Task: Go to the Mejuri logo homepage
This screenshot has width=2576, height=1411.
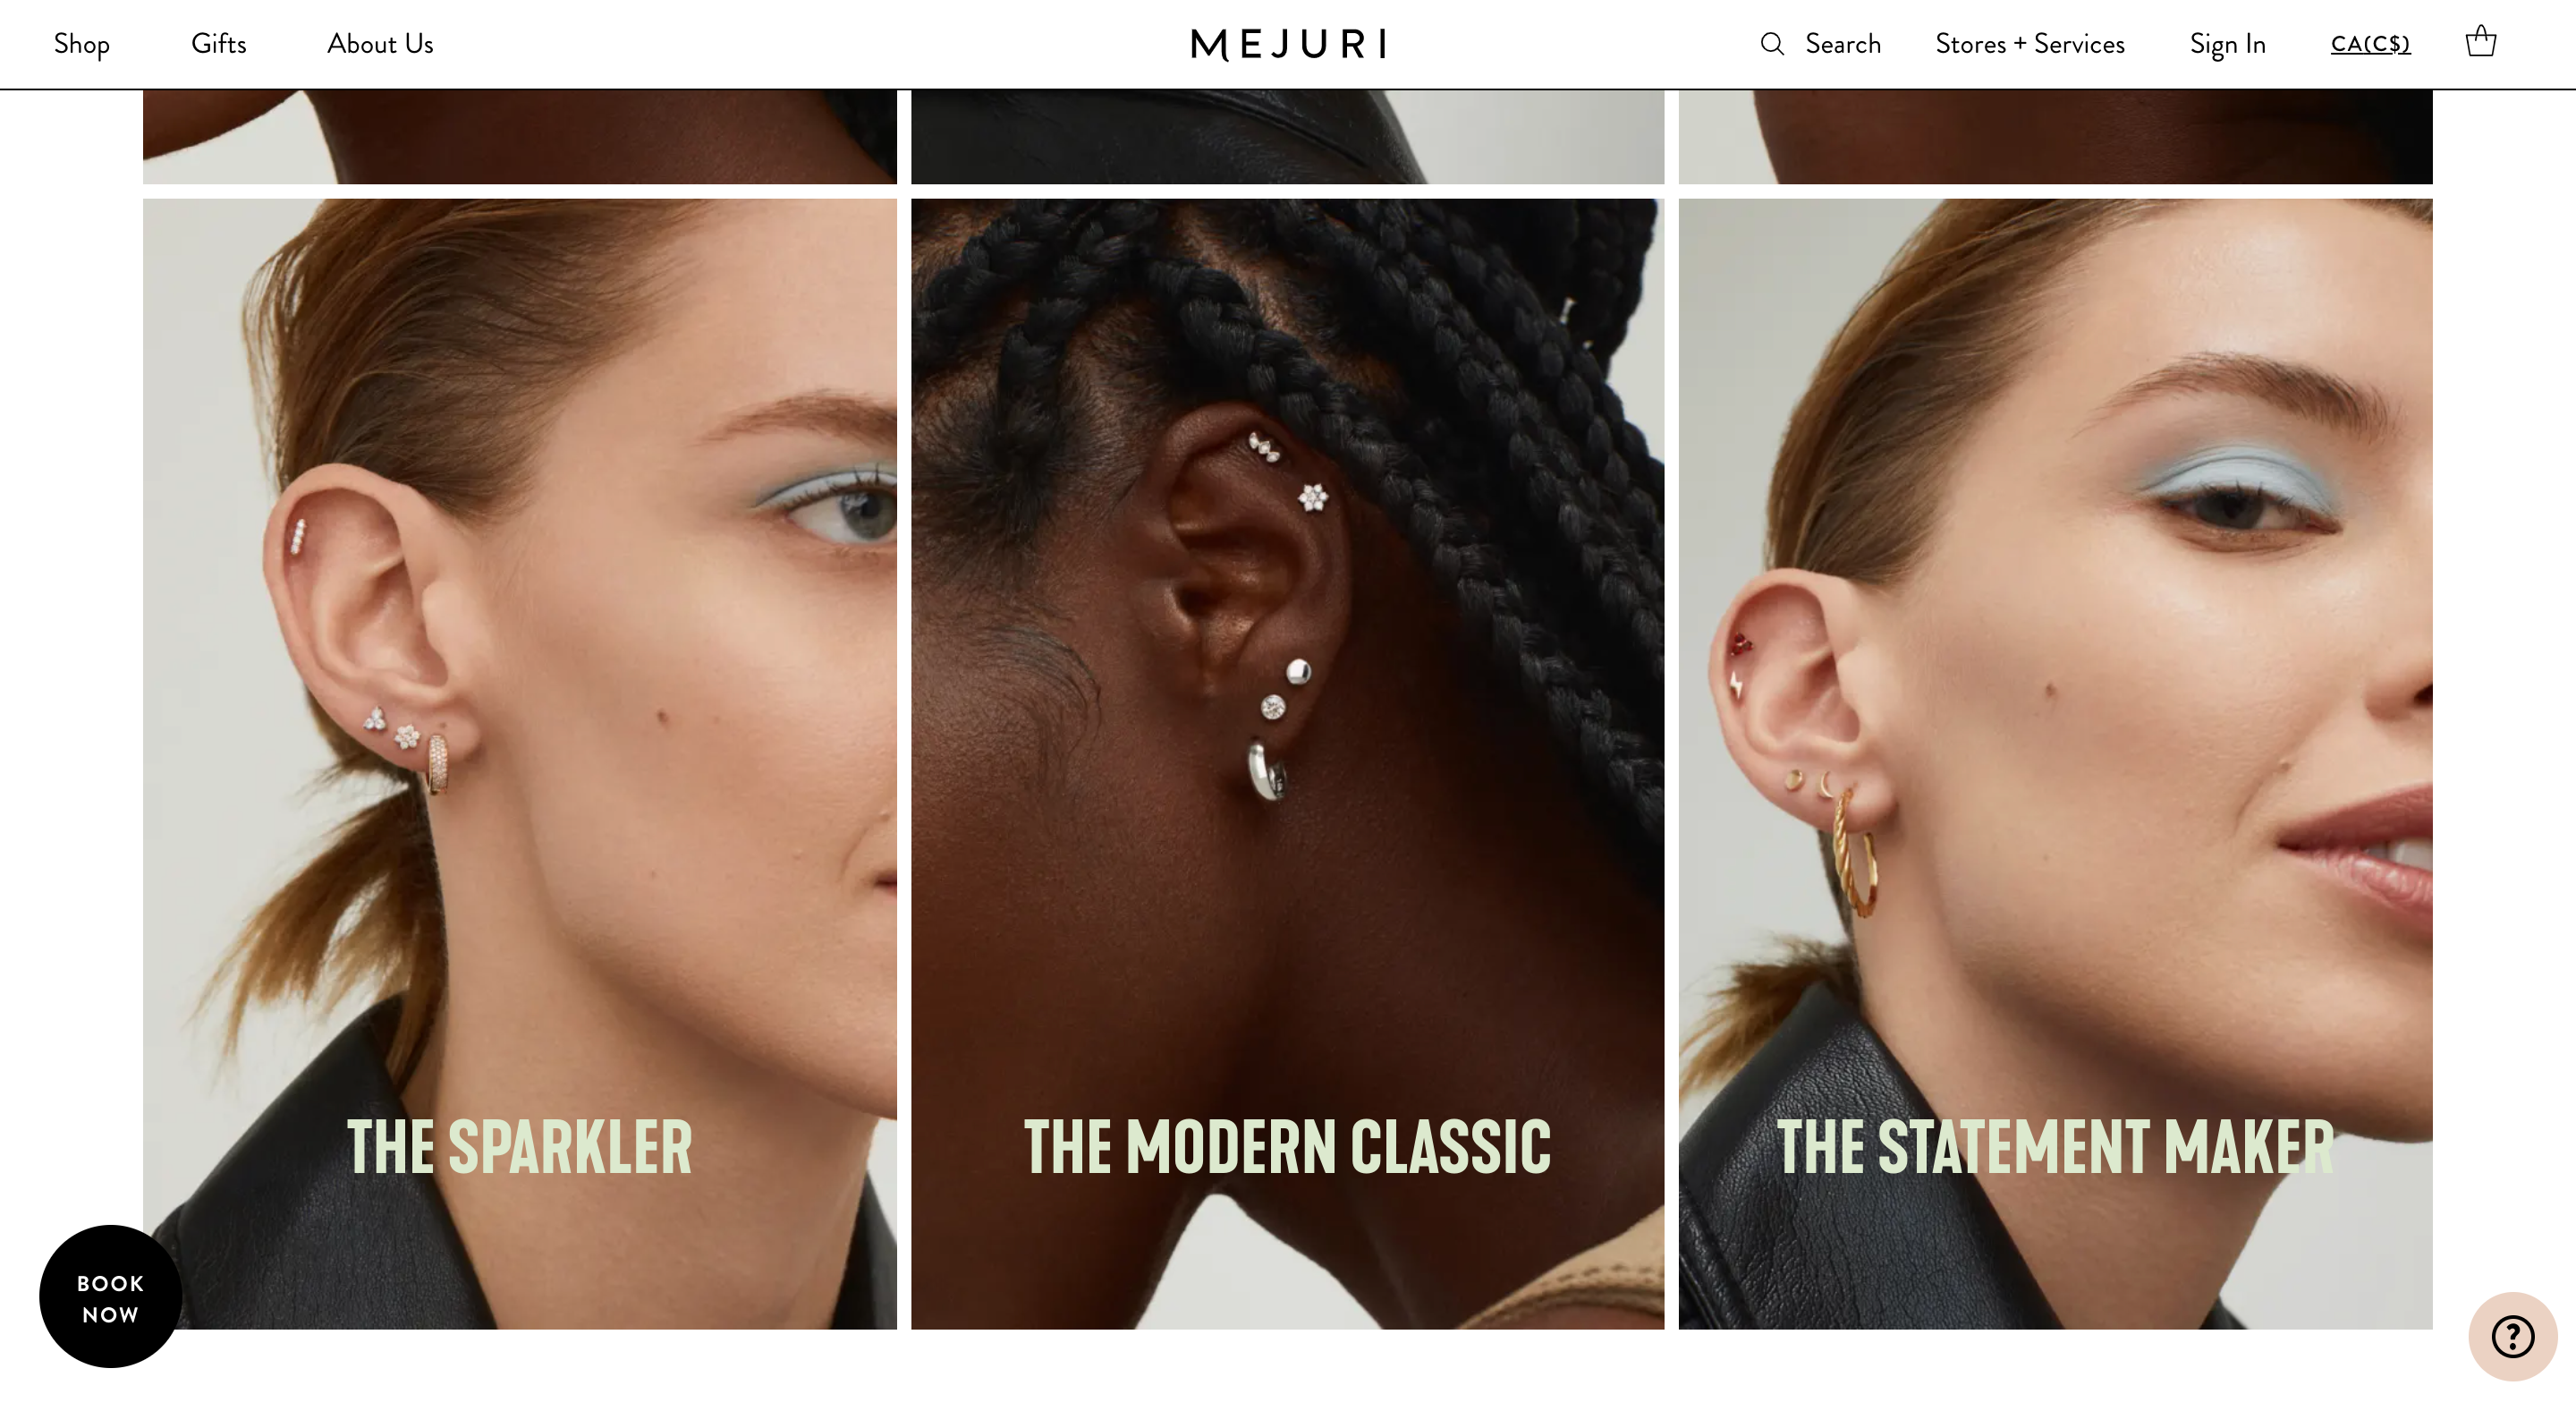Action: tap(1288, 44)
